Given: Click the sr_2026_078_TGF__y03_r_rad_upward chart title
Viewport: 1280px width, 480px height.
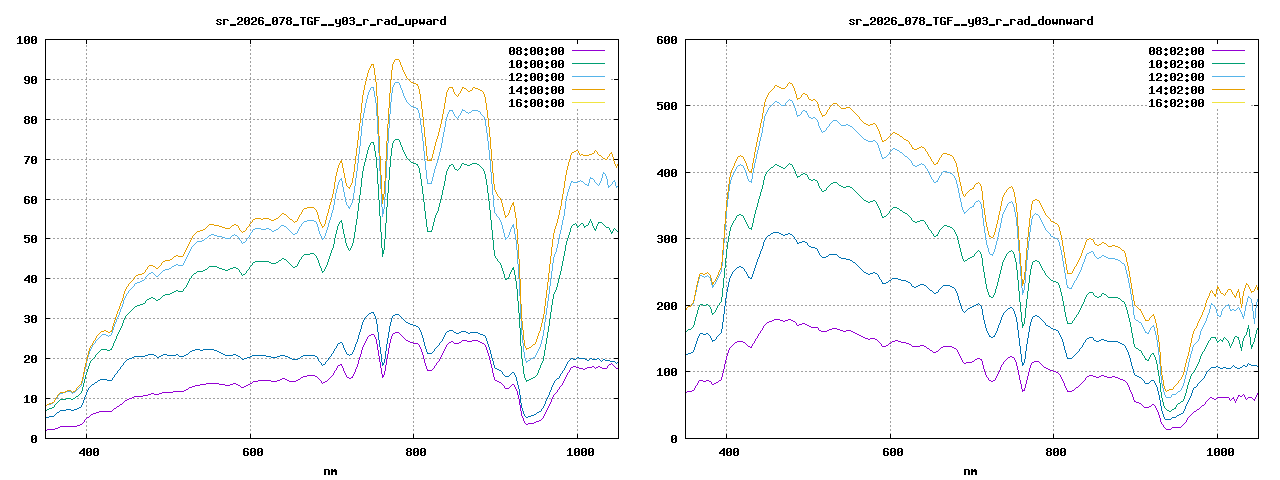Looking at the screenshot, I should point(331,21).
